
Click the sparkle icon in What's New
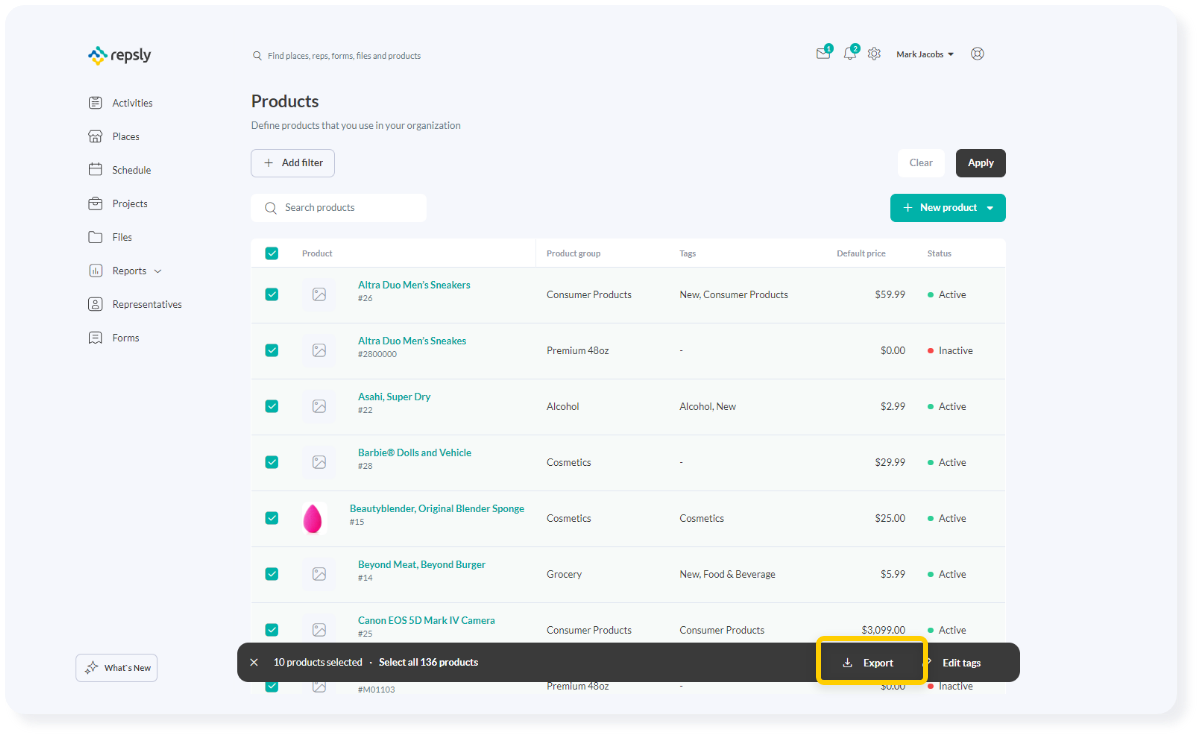tap(91, 668)
